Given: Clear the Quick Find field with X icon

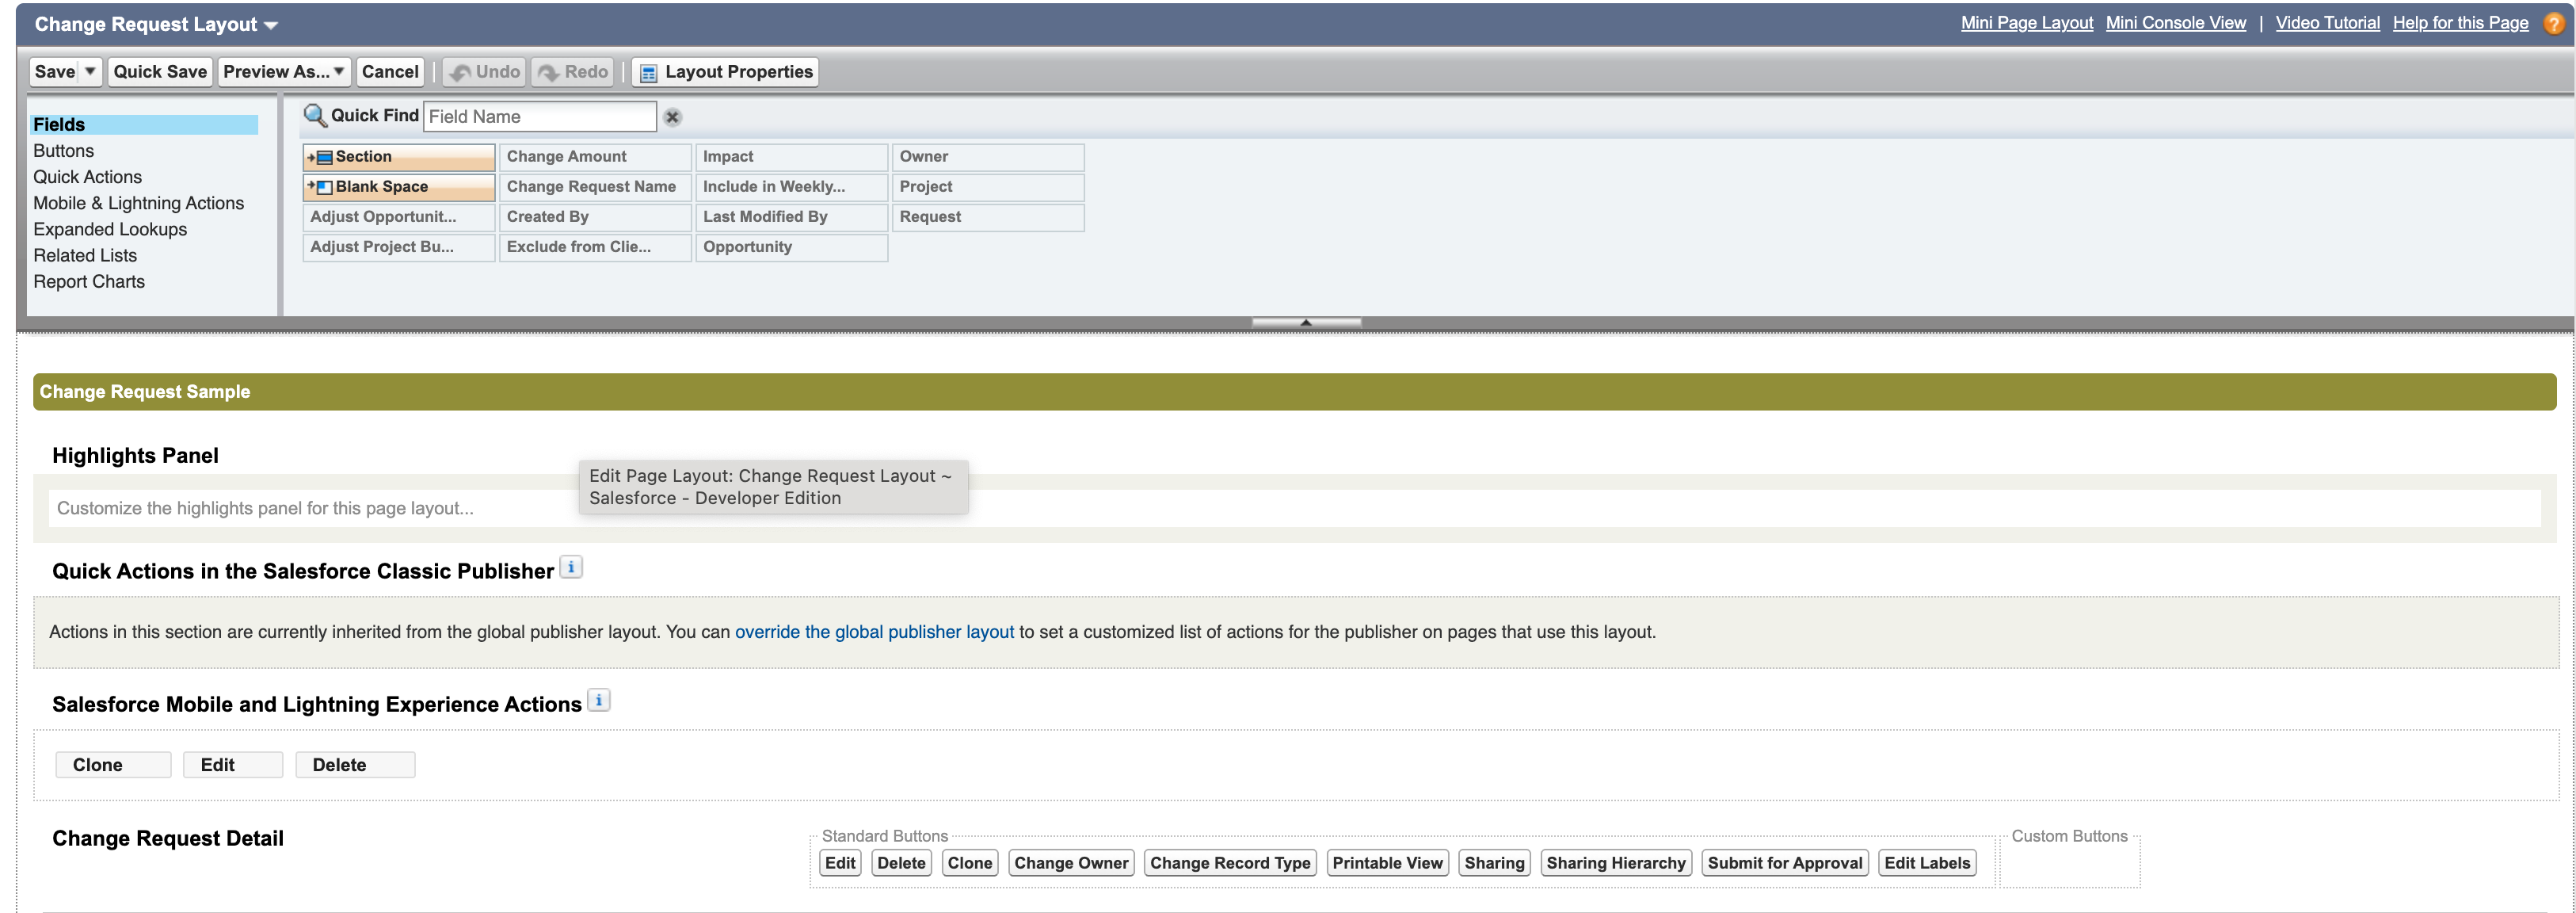Looking at the screenshot, I should [x=673, y=117].
